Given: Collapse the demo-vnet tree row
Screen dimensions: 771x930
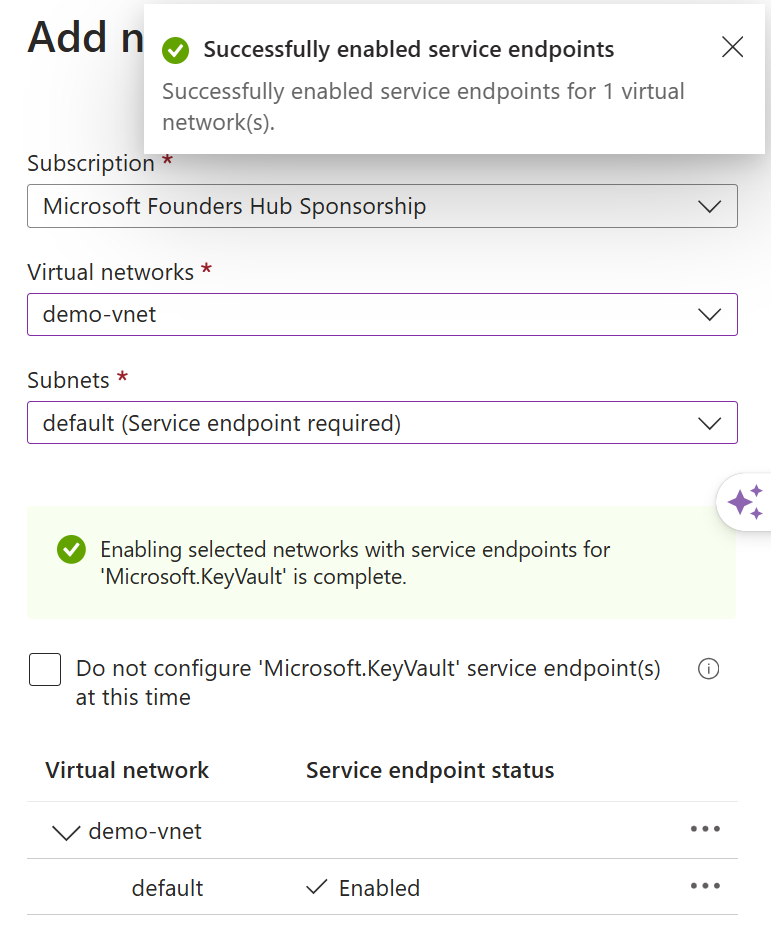Looking at the screenshot, I should [66, 832].
